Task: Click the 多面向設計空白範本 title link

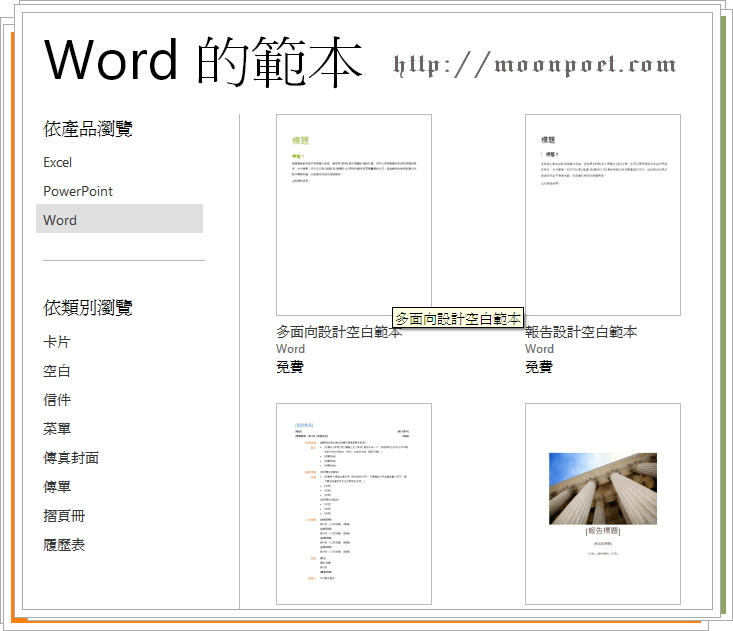Action: tap(339, 332)
